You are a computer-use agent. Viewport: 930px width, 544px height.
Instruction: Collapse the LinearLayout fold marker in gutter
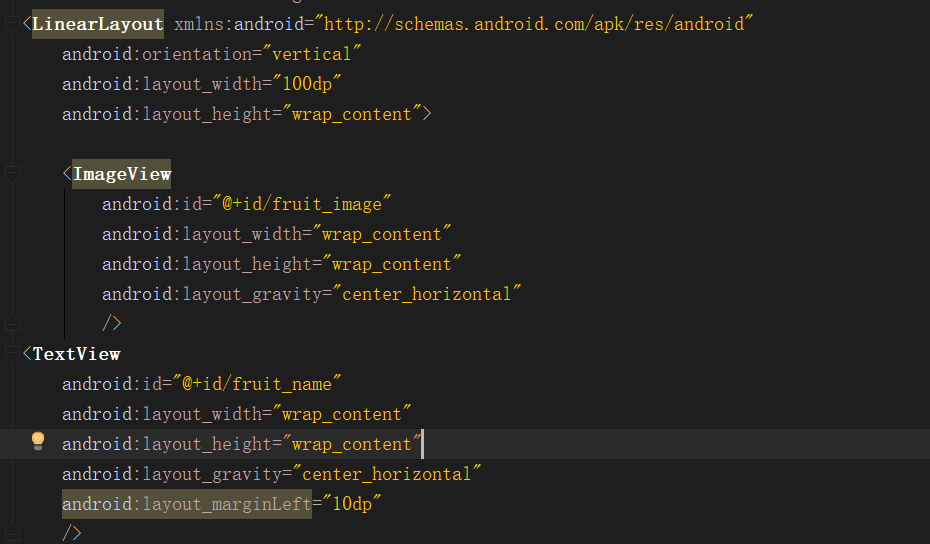coord(12,24)
